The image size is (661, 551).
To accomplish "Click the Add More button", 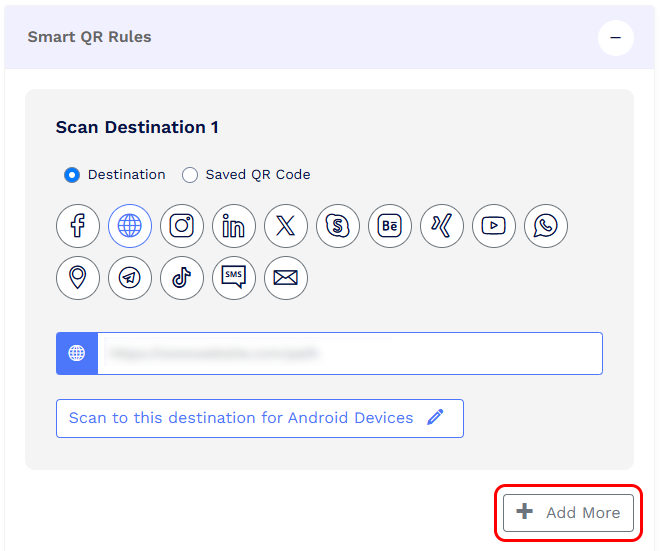I will [x=568, y=513].
